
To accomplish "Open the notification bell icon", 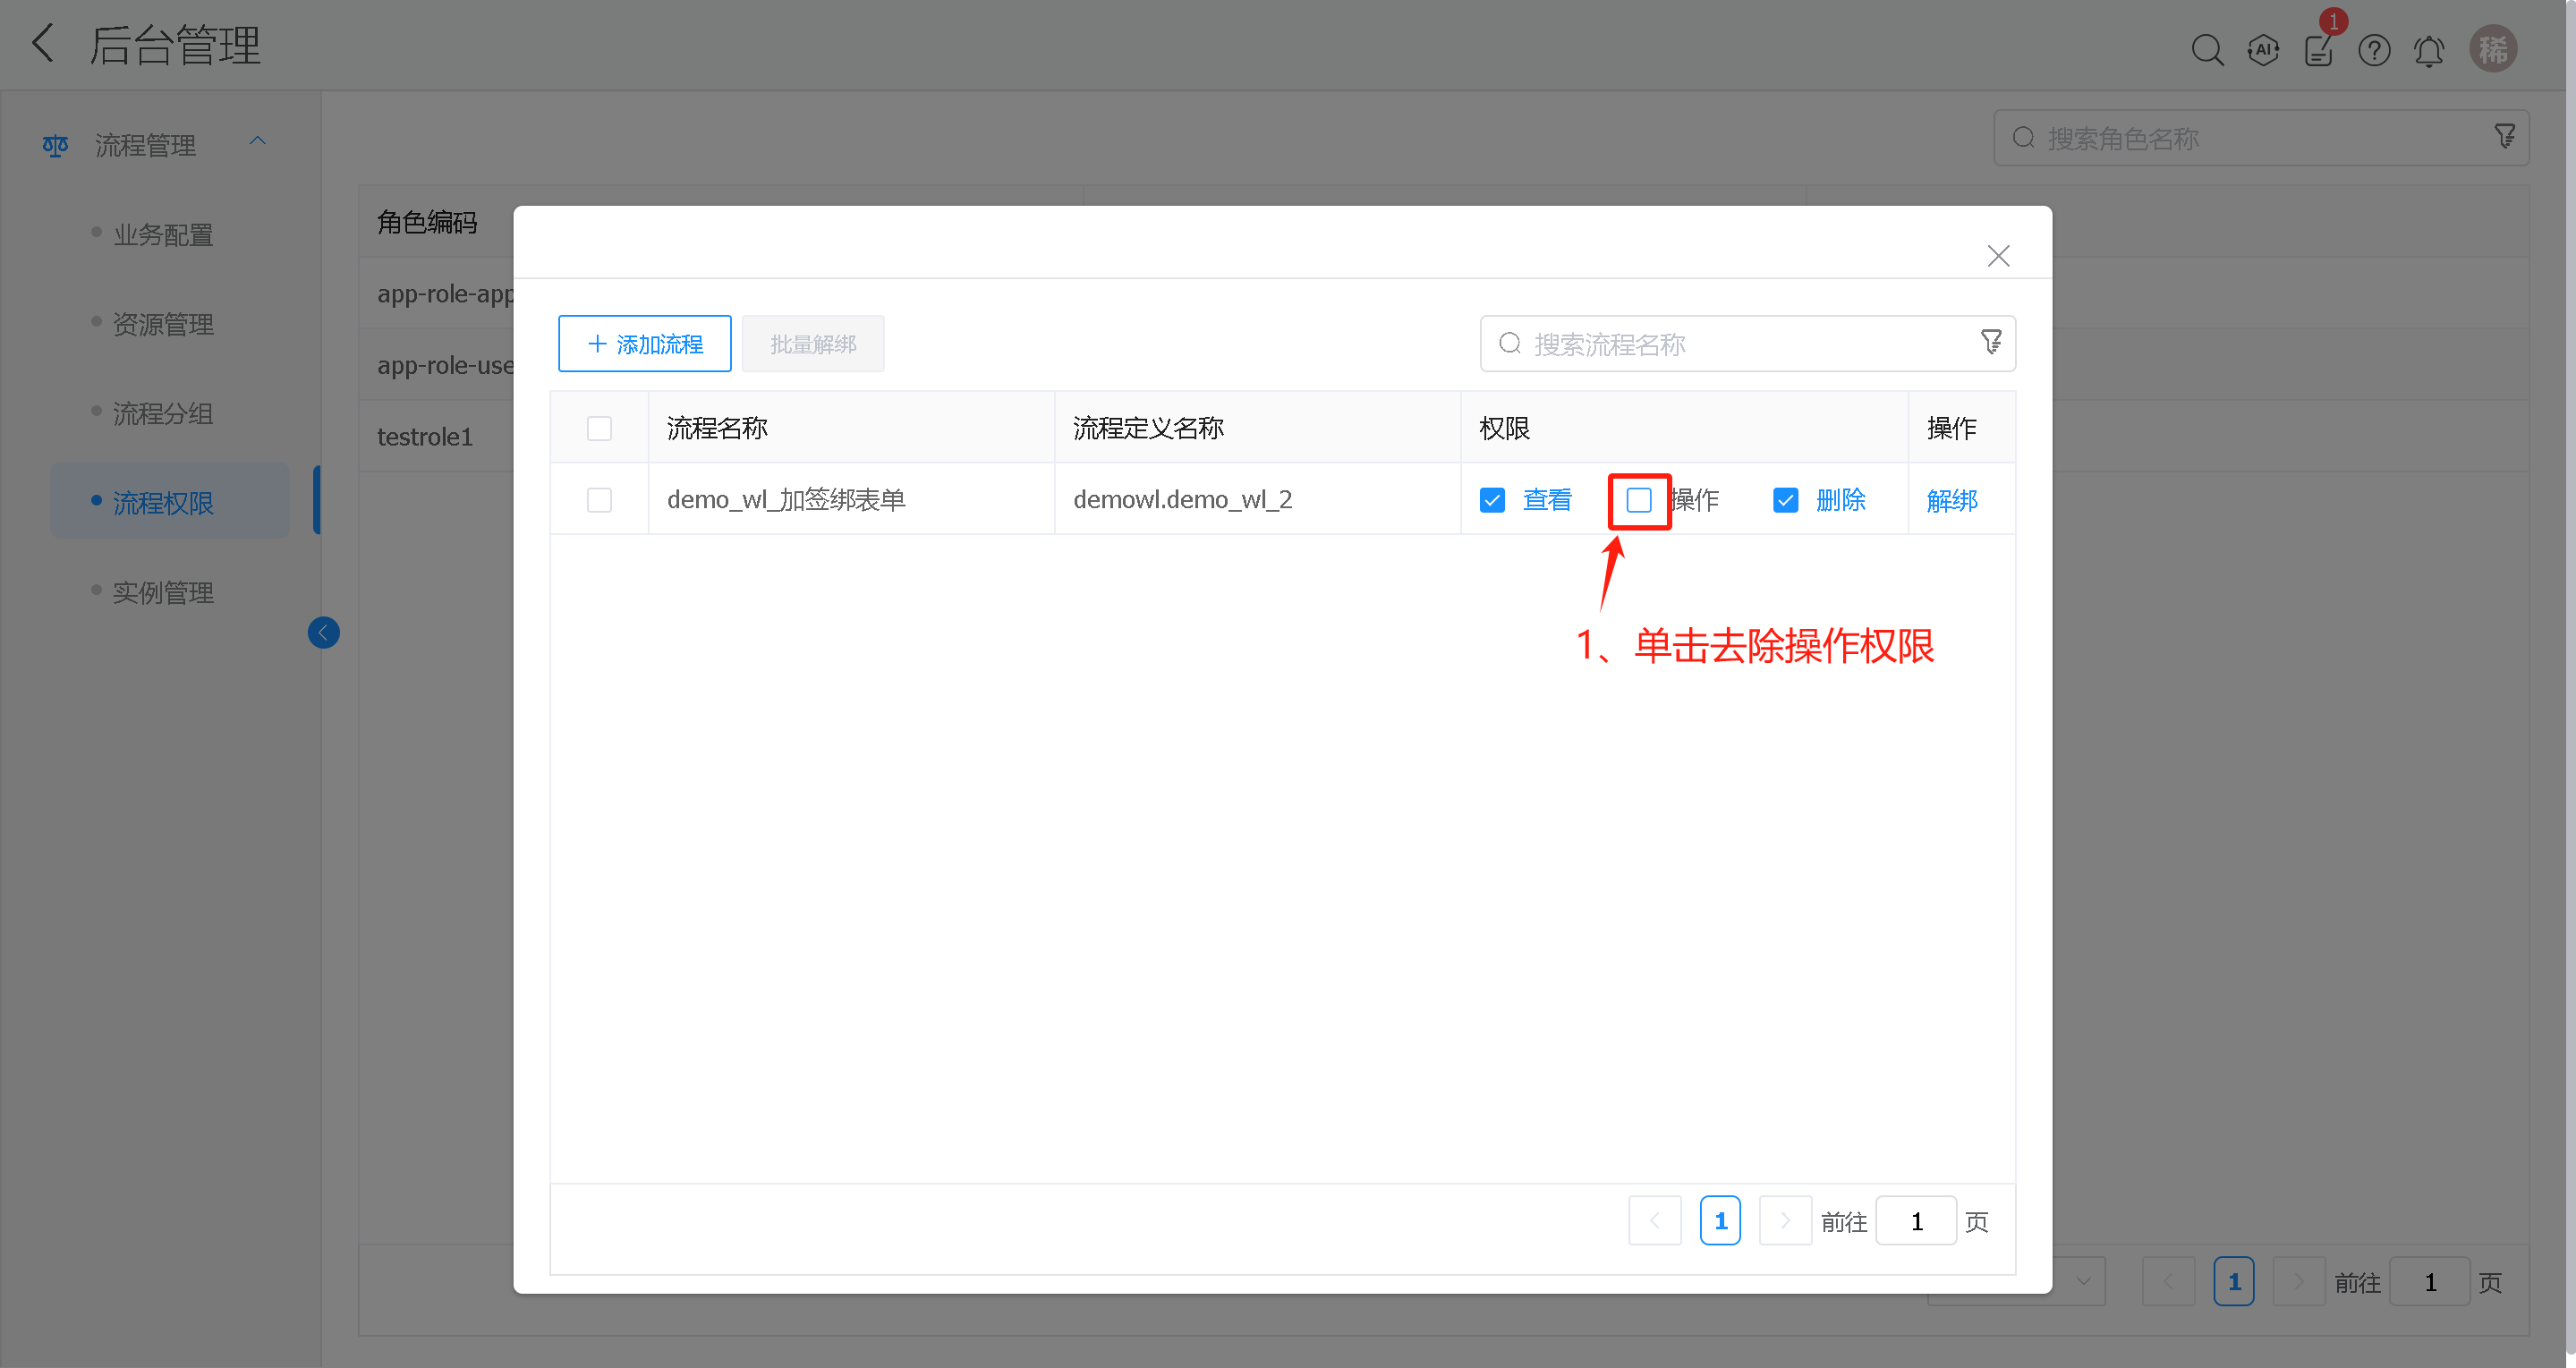I will 2429,49.
